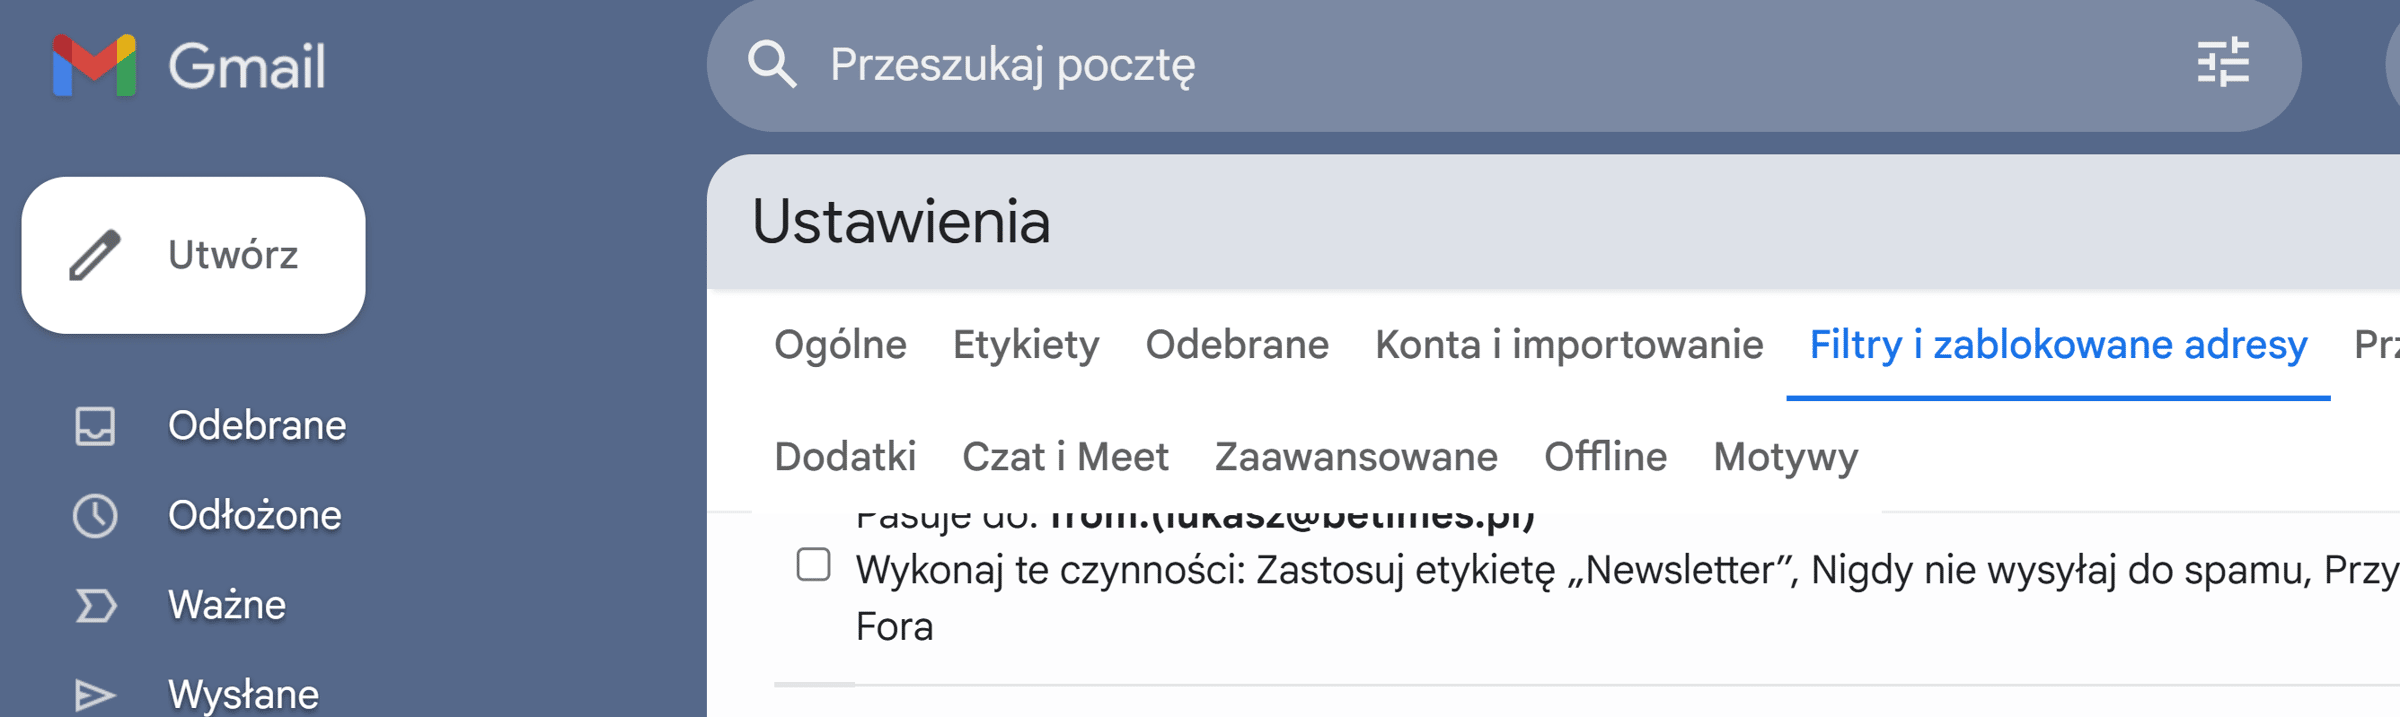
Task: Open the Zaawansowane settings tab
Action: tap(1354, 457)
